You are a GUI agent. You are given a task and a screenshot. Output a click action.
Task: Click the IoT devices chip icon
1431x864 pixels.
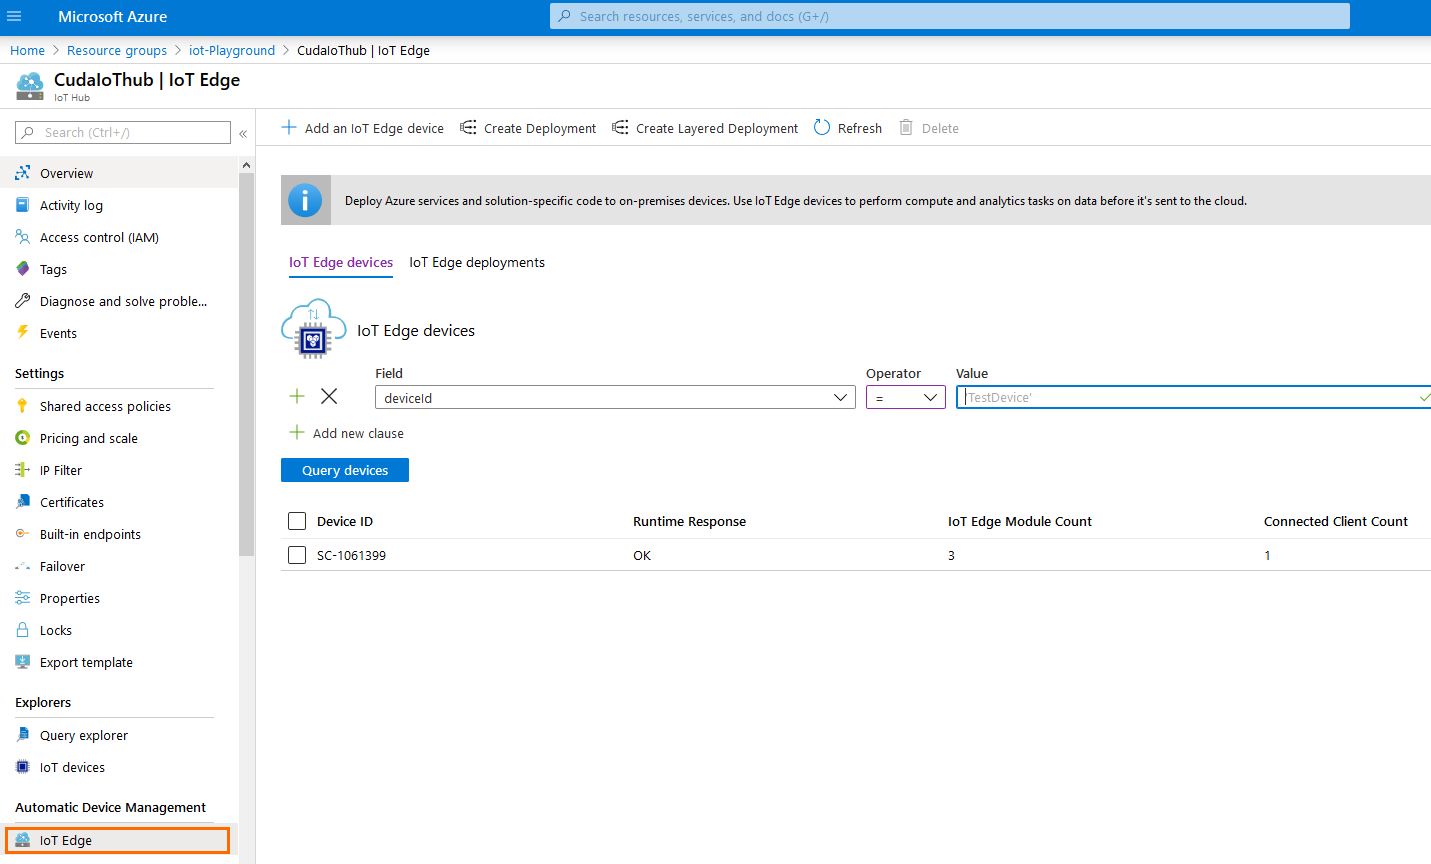(x=22, y=767)
